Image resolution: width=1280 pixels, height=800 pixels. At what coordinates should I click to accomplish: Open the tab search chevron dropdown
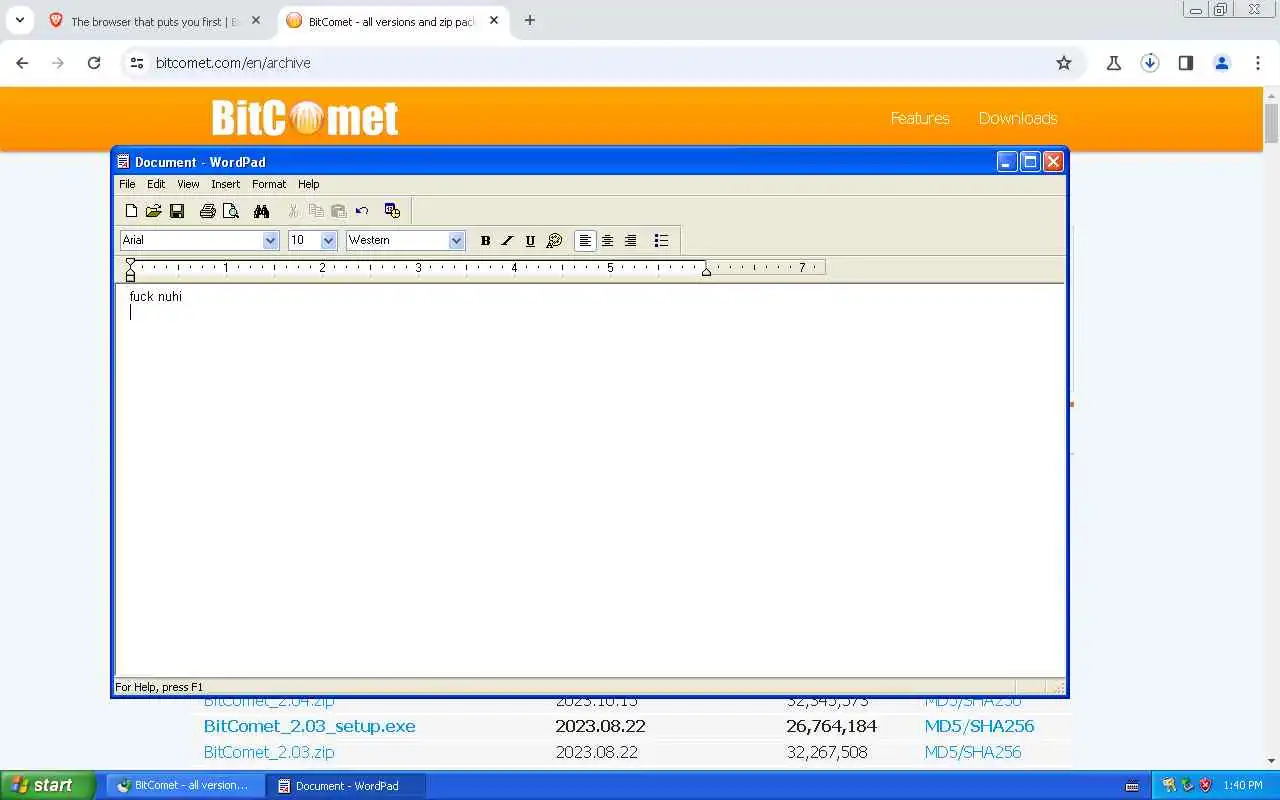[x=19, y=20]
